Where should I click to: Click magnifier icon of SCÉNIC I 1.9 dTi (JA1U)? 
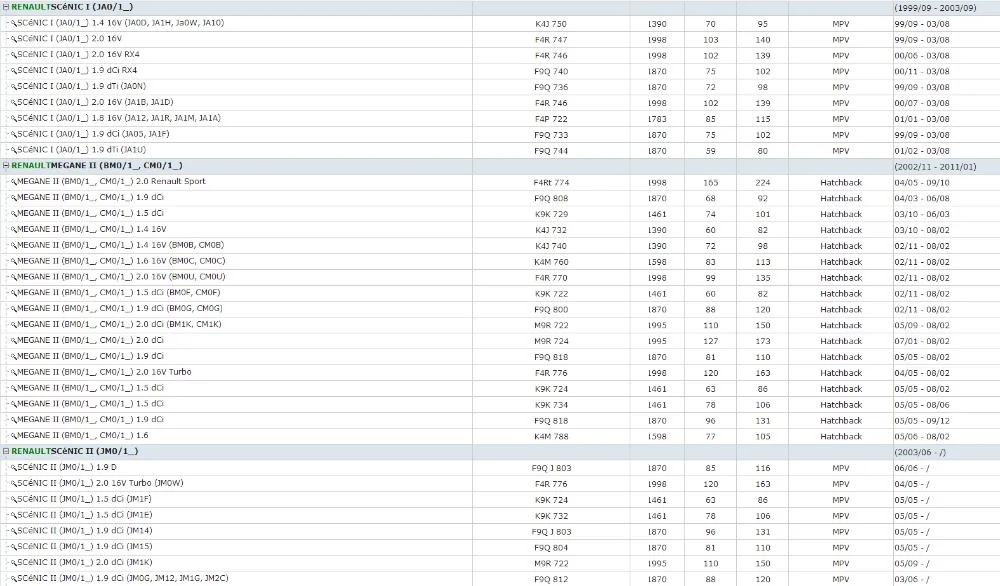pos(13,151)
